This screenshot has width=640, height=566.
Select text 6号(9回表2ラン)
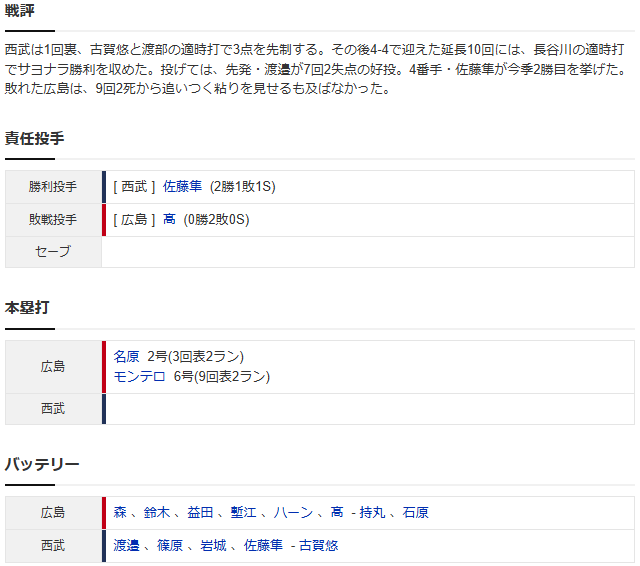pos(222,376)
